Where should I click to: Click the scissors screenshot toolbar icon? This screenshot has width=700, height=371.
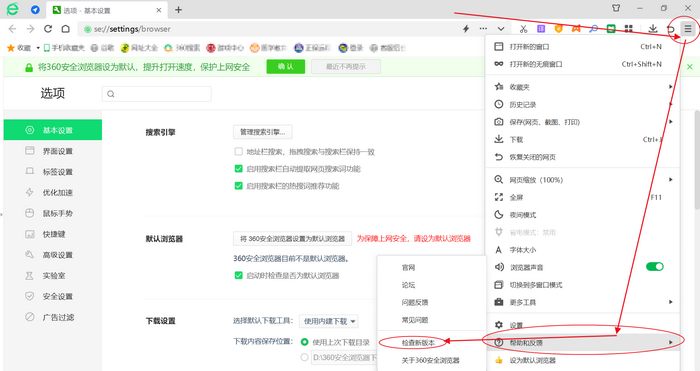pyautogui.click(x=523, y=29)
